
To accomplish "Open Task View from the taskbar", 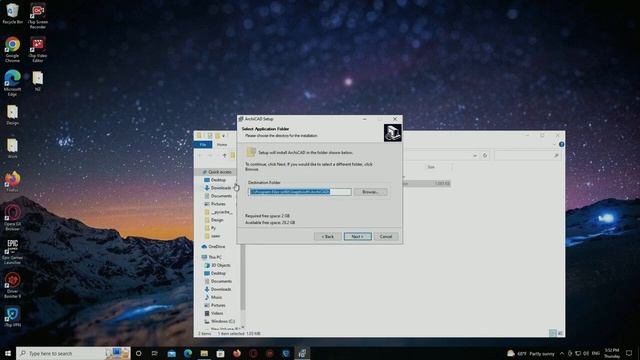I will pos(155,353).
